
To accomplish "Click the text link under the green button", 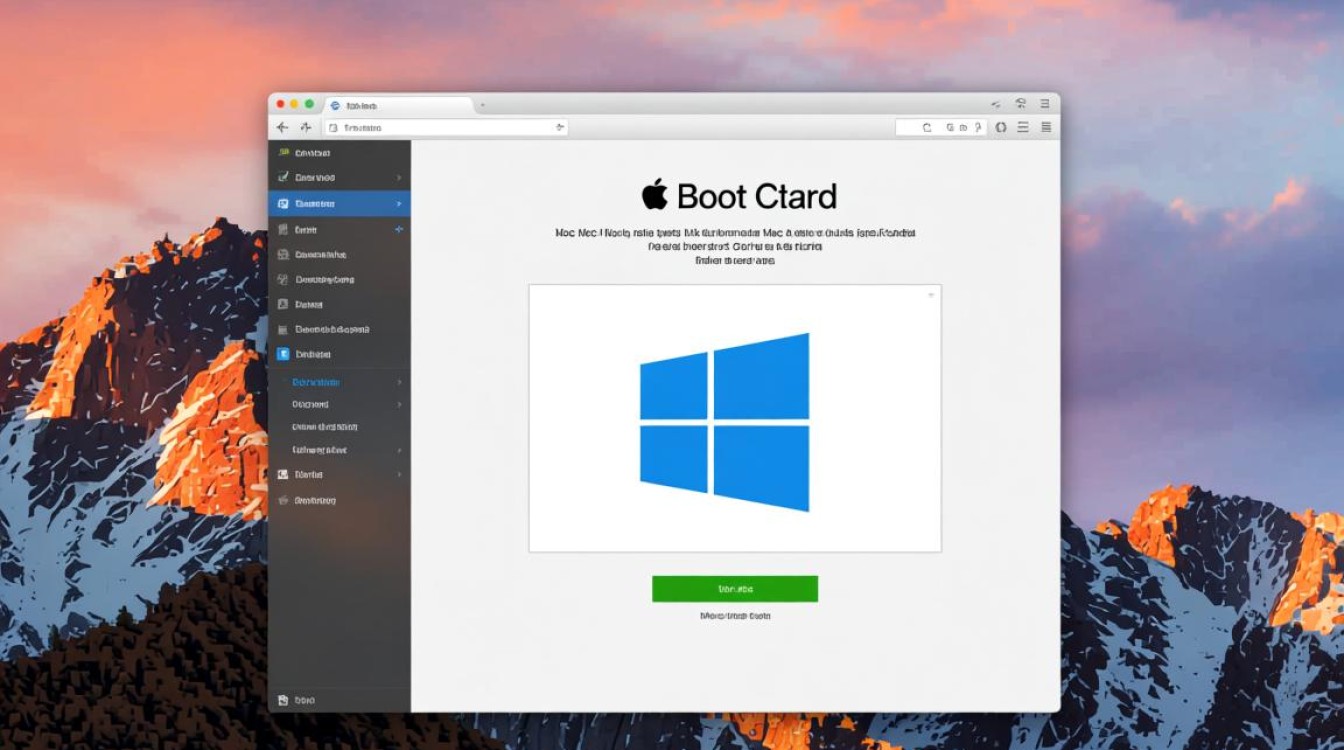I will (x=735, y=616).
